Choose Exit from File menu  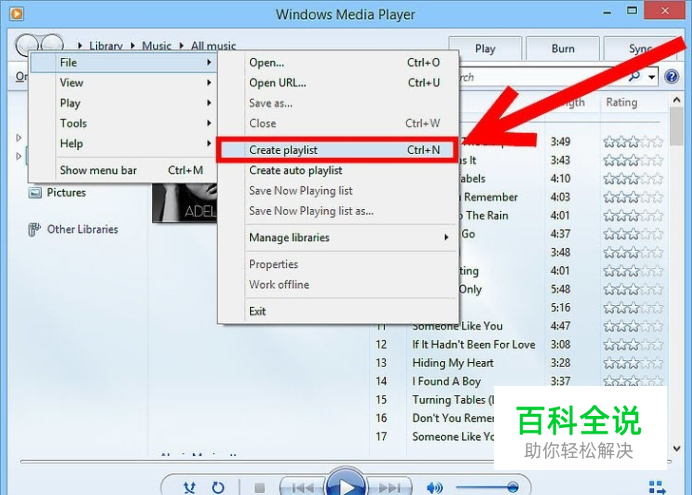(338, 311)
